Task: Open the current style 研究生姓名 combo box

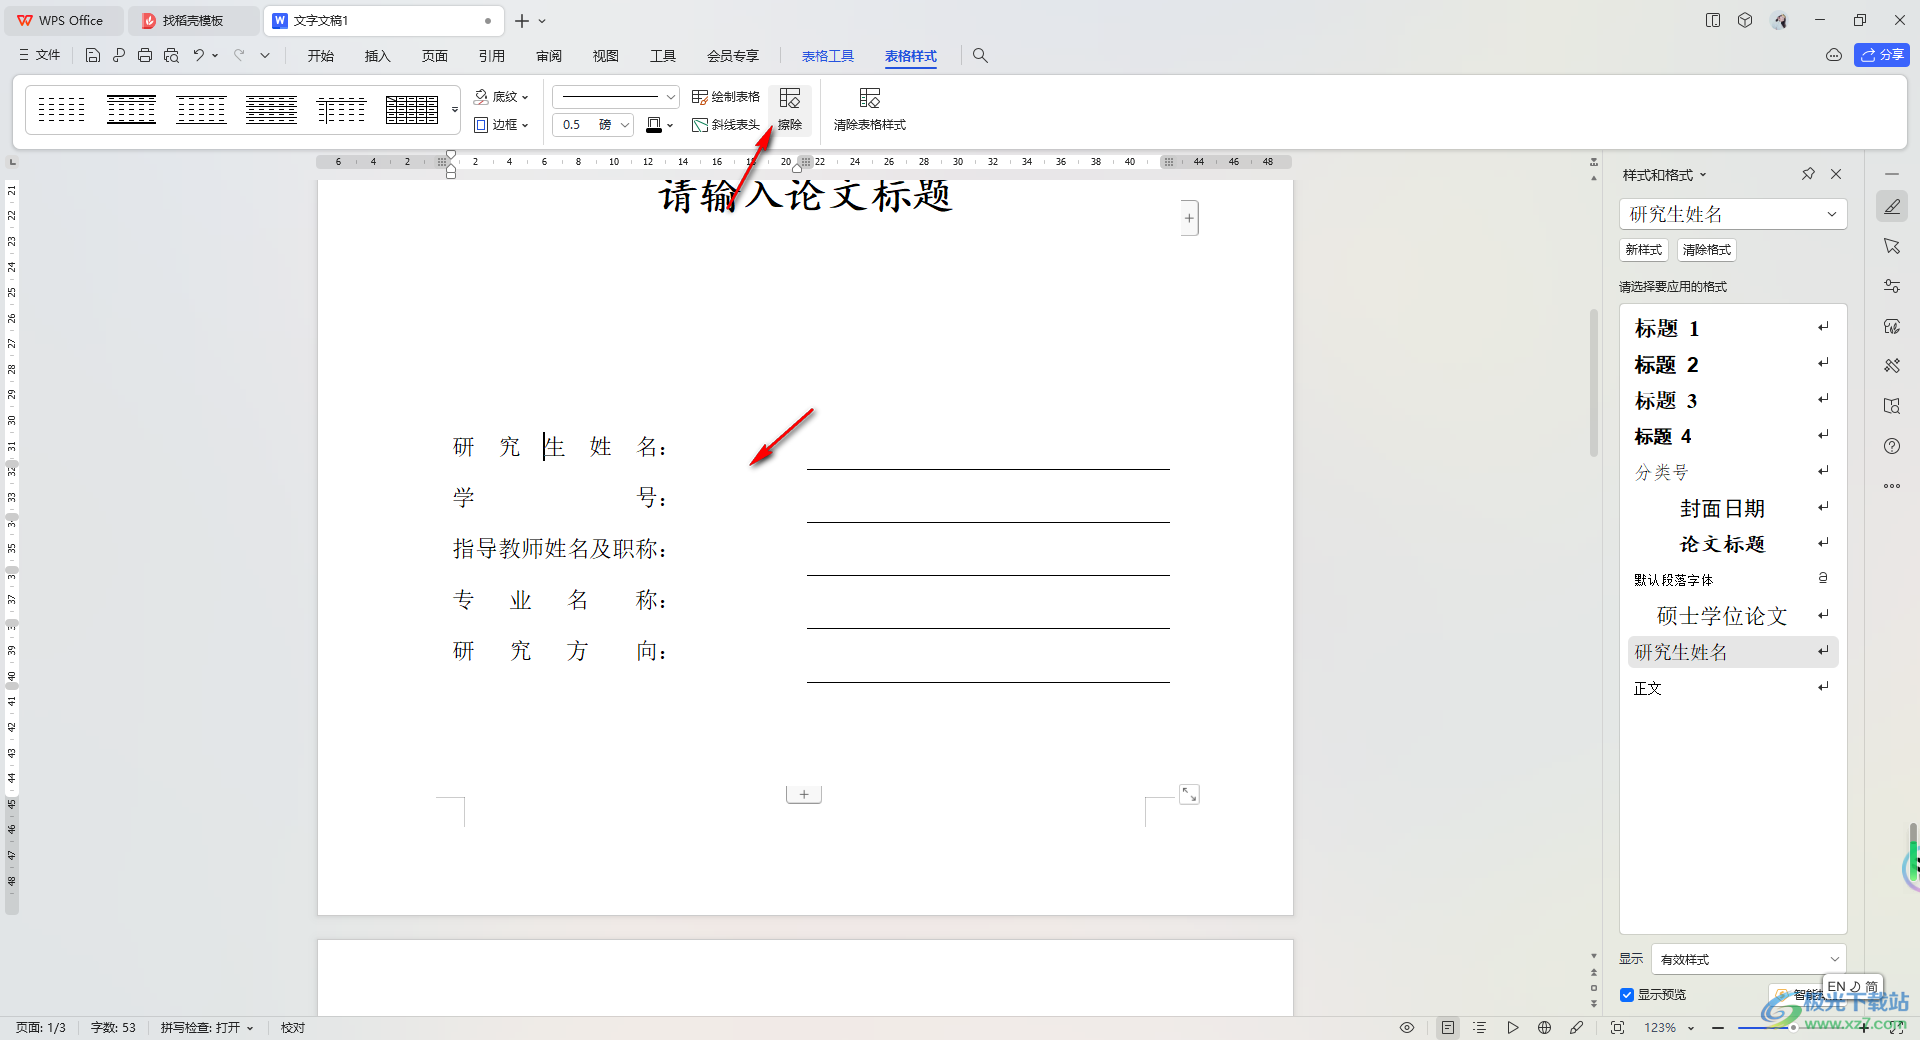Action: click(x=1732, y=214)
